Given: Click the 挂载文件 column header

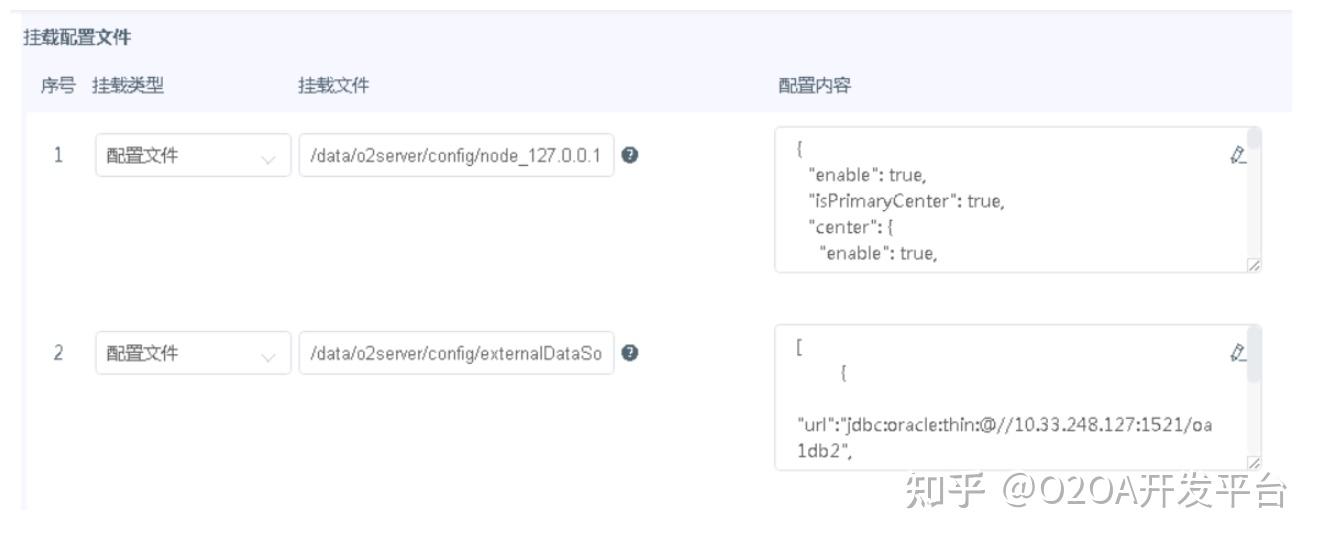Looking at the screenshot, I should tap(333, 87).
